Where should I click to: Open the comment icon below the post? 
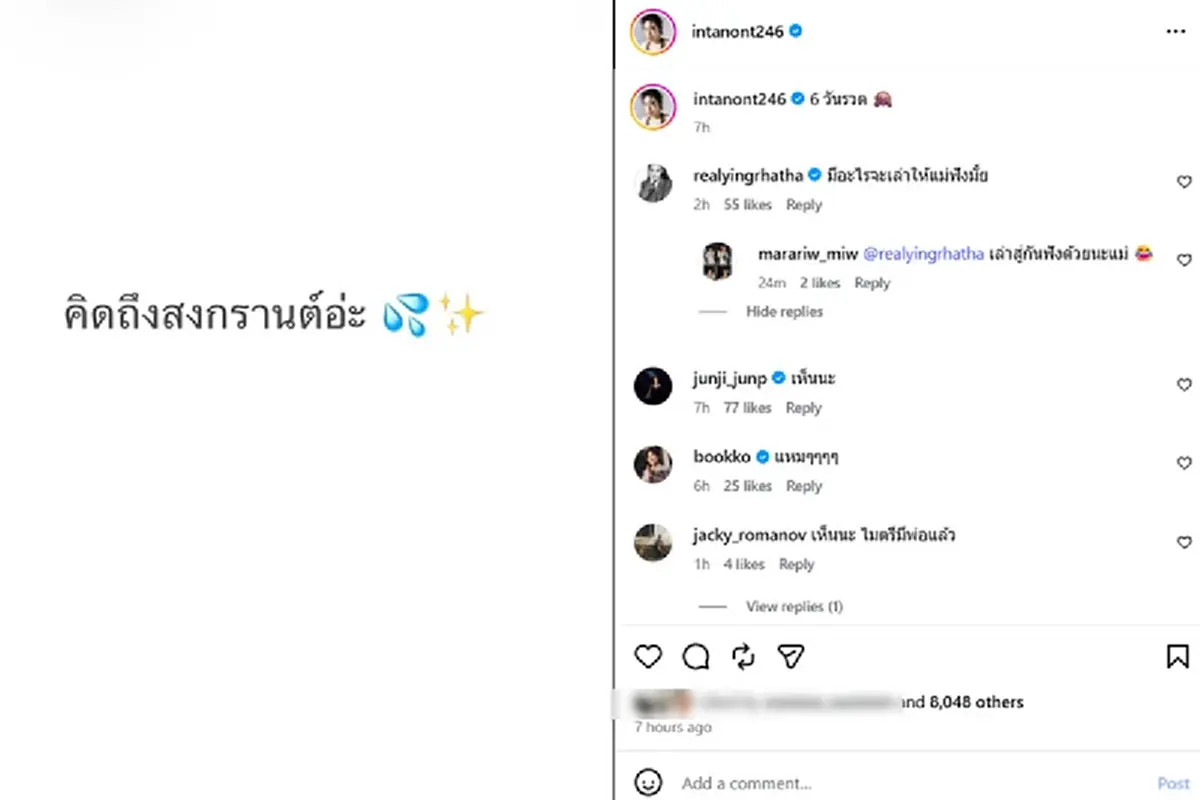pos(696,656)
